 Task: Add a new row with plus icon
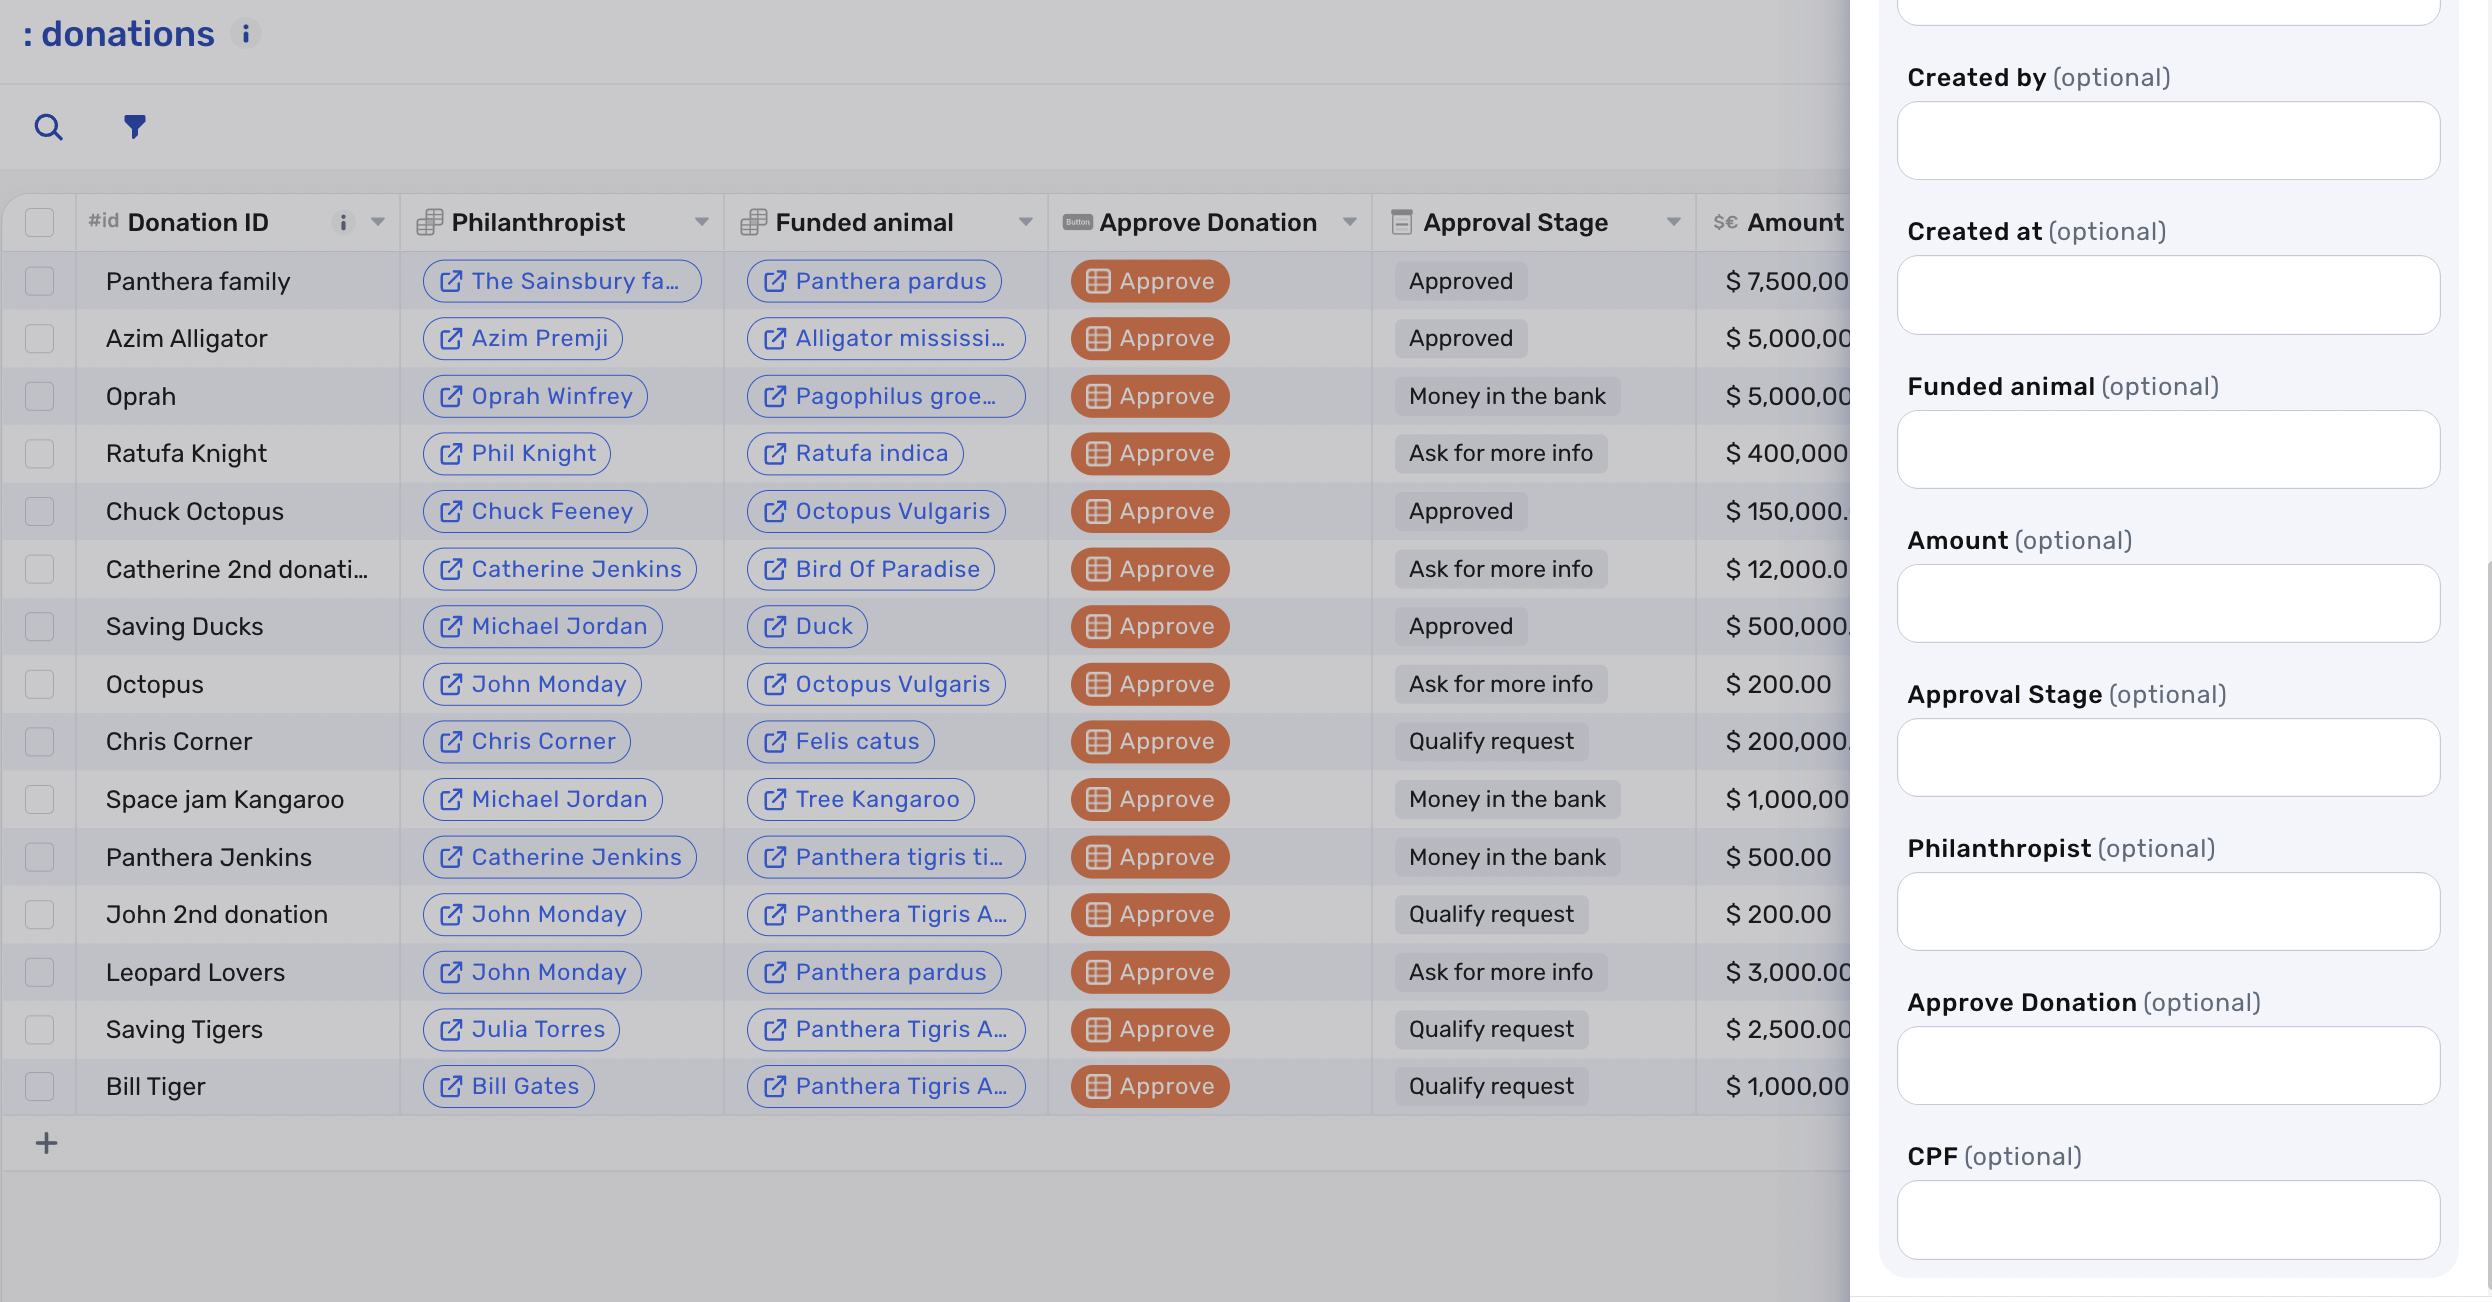point(46,1143)
